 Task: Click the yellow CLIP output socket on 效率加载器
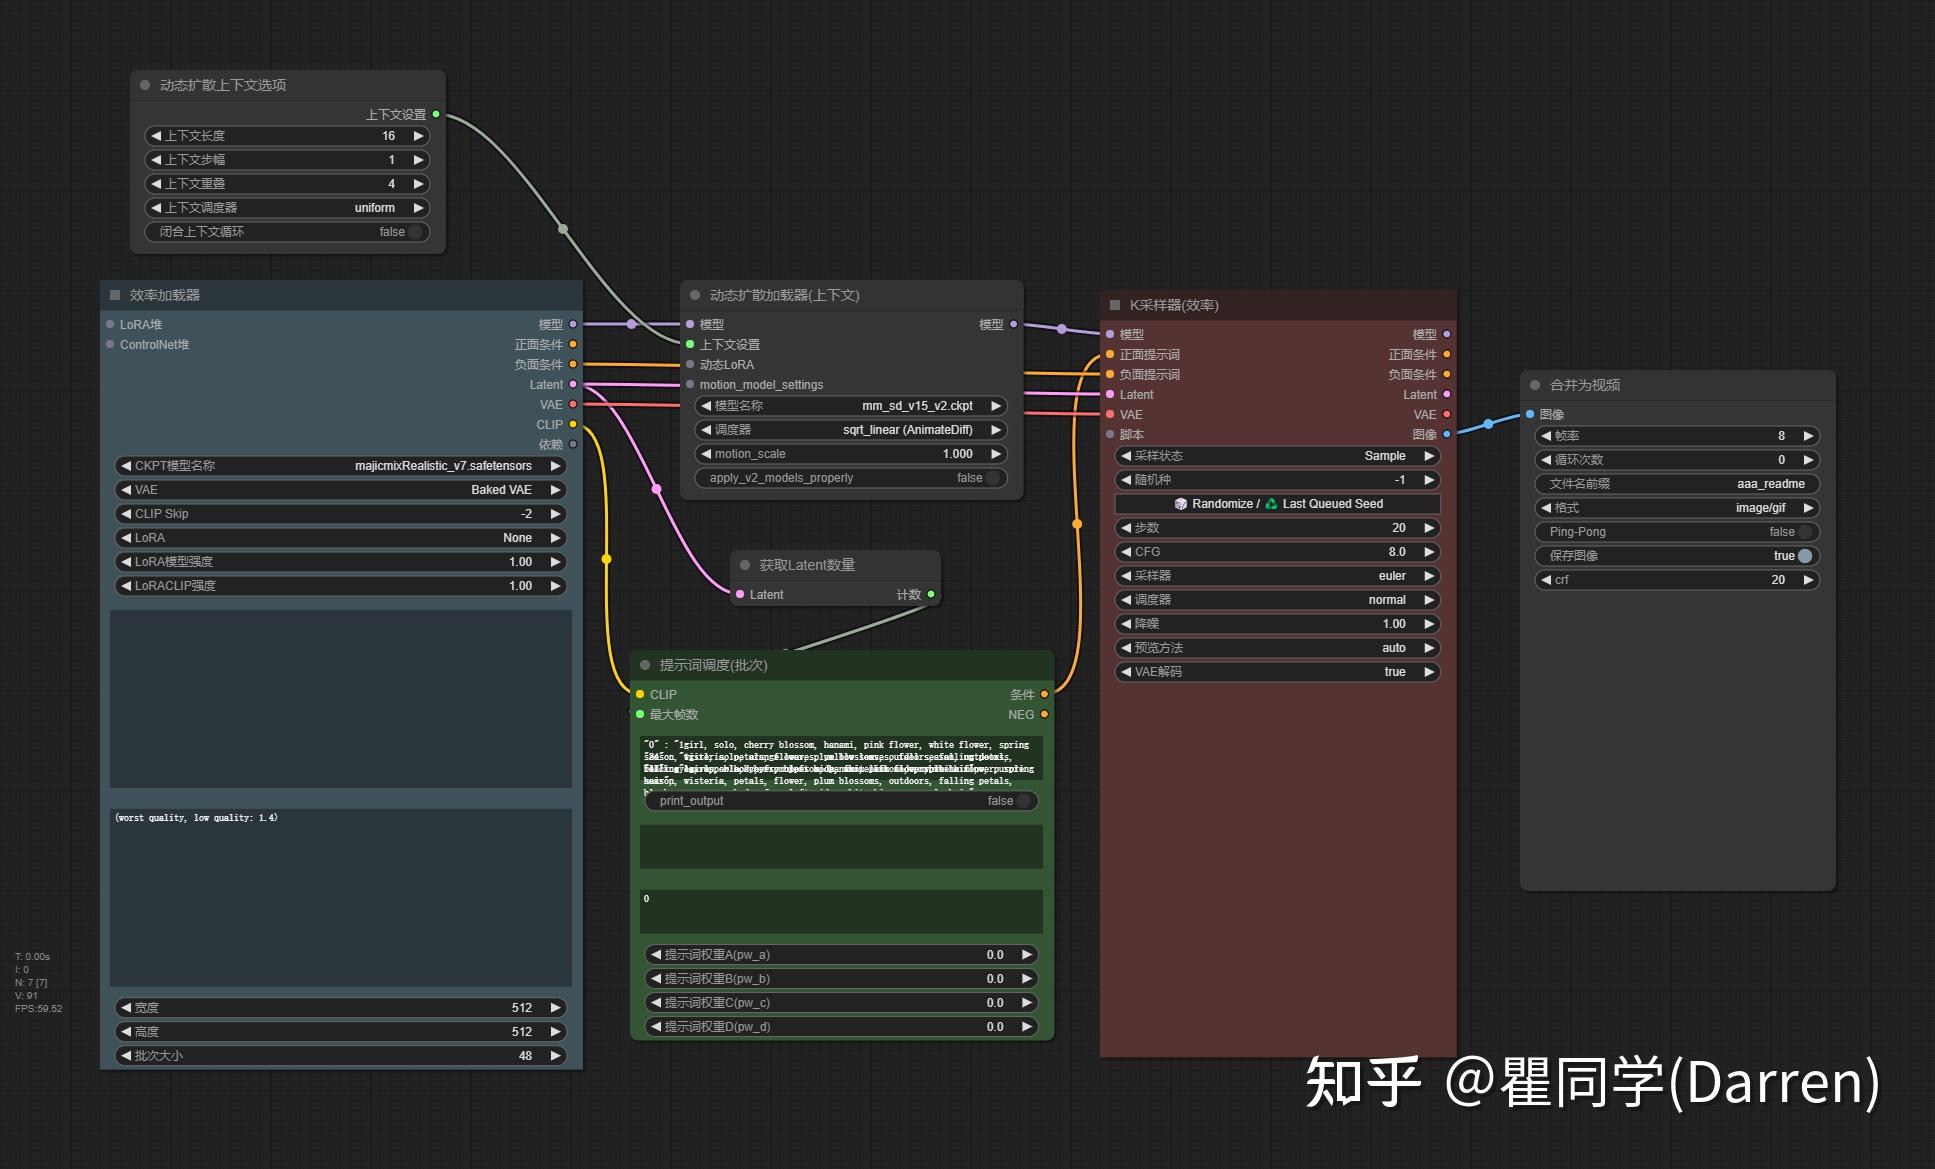tap(573, 424)
